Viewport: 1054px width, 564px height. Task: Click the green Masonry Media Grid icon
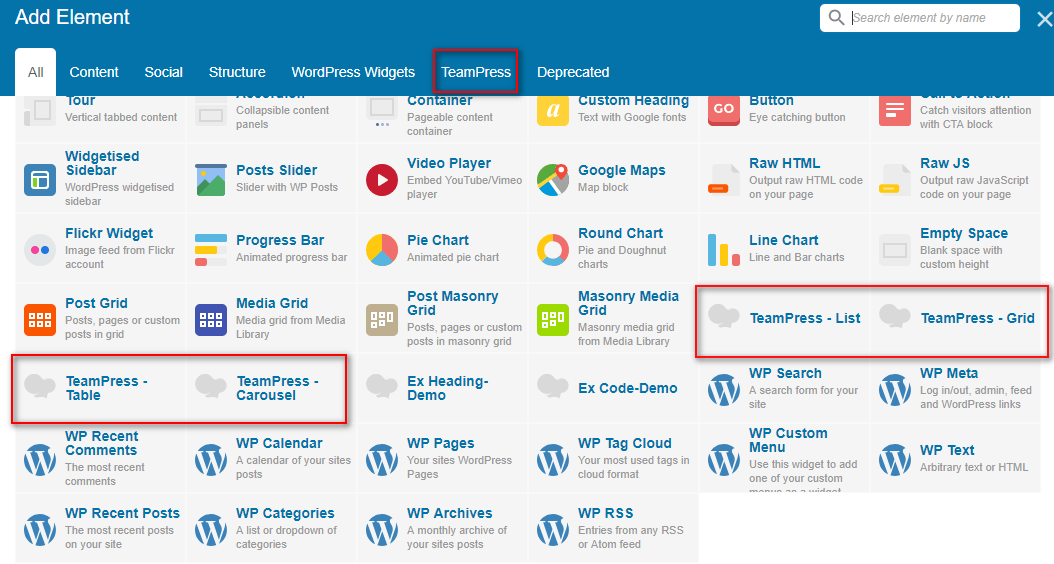[553, 319]
